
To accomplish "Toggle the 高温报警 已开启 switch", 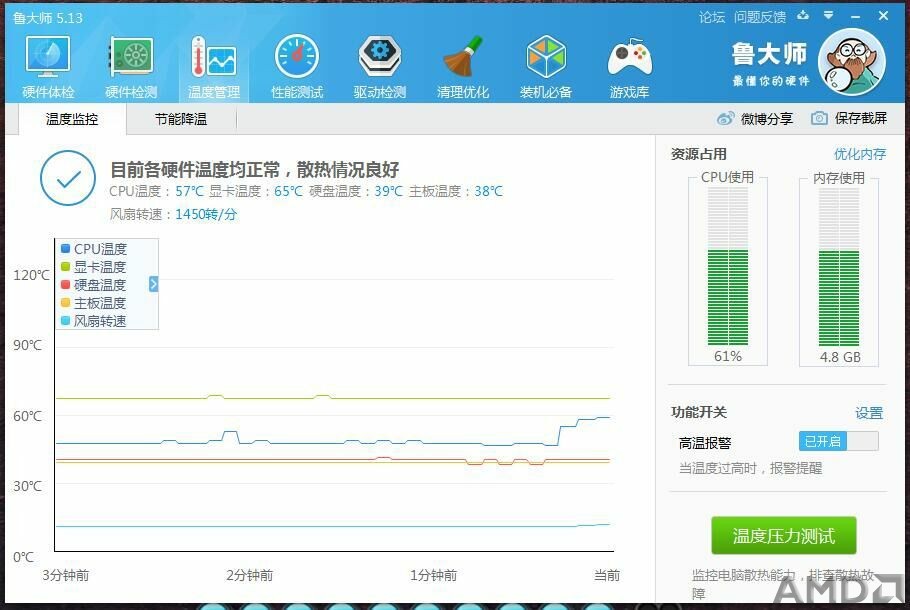I will (x=838, y=441).
